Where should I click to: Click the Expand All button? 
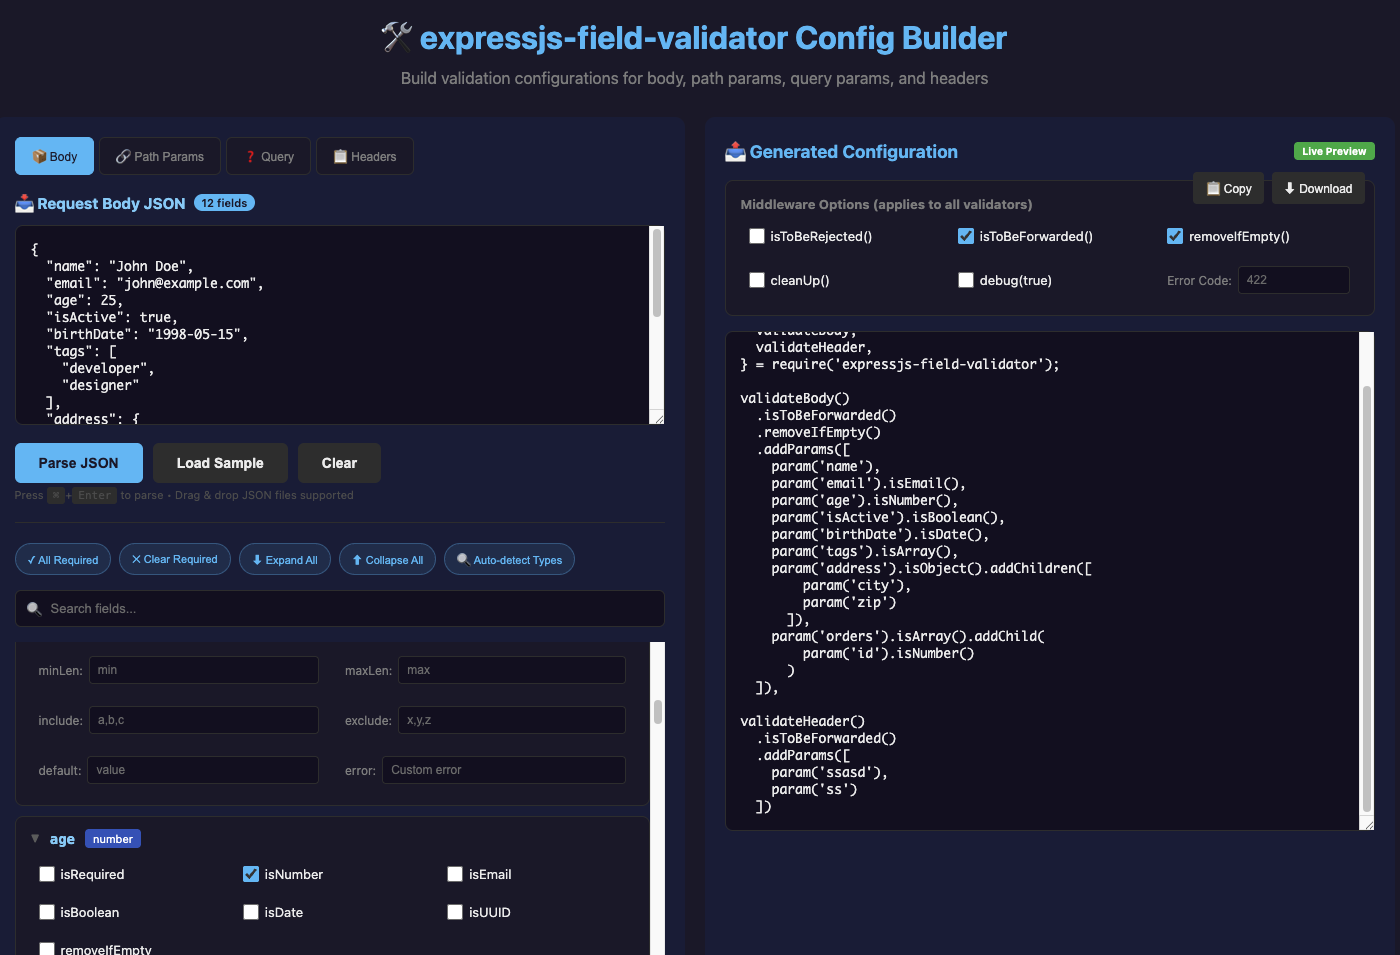tap(284, 559)
